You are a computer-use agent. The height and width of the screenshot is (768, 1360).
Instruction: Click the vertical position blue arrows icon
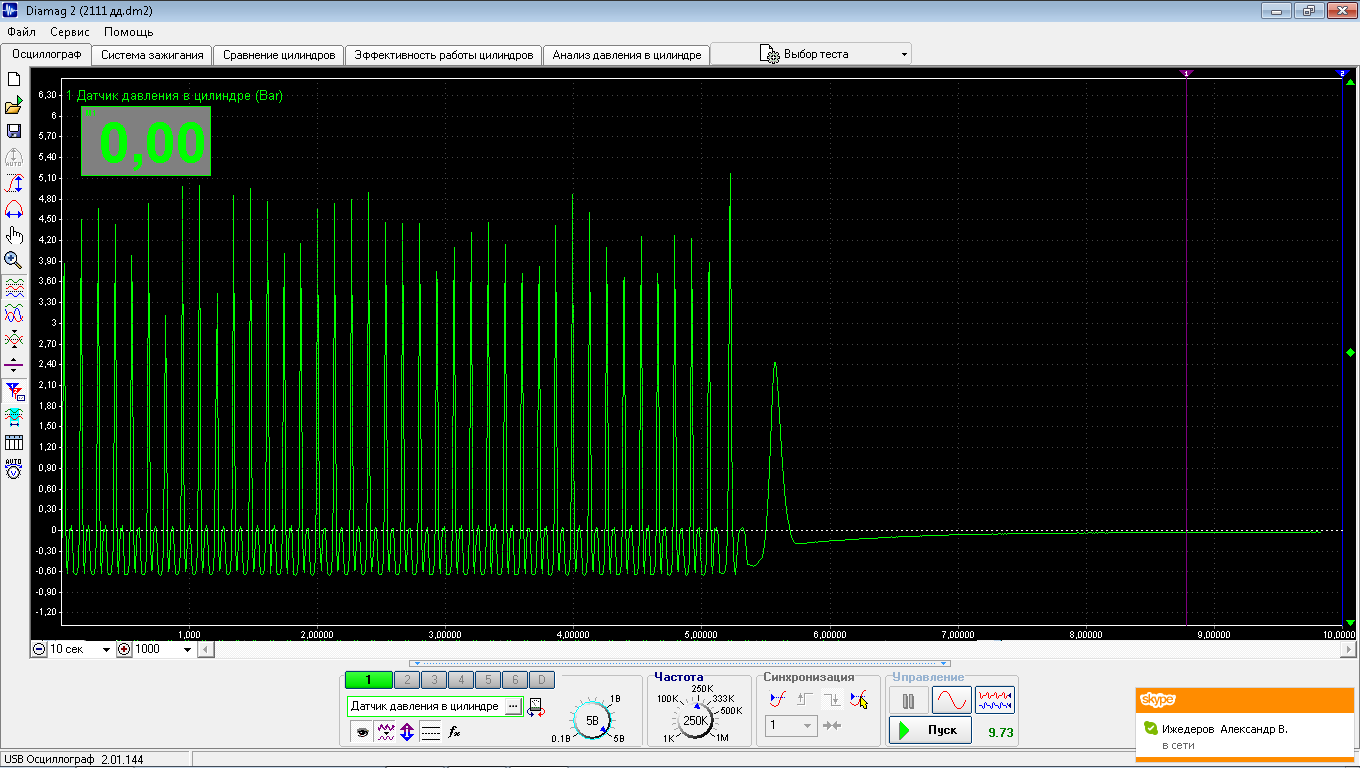[x=407, y=732]
